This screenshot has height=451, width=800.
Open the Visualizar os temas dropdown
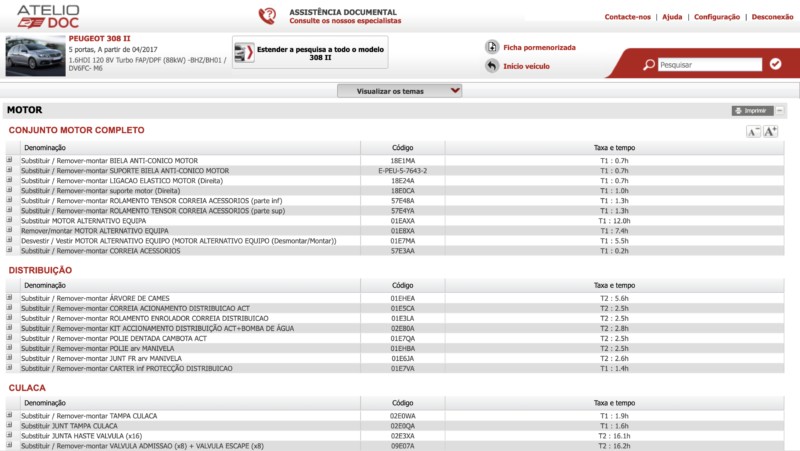click(399, 91)
